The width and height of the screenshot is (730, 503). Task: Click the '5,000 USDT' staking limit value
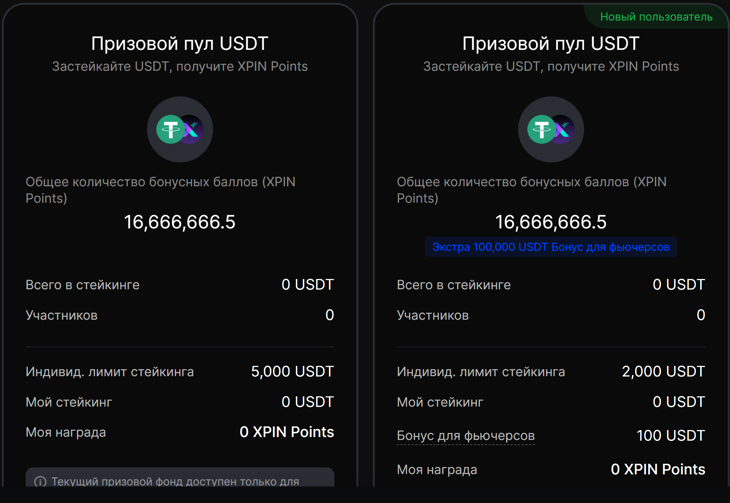point(292,372)
